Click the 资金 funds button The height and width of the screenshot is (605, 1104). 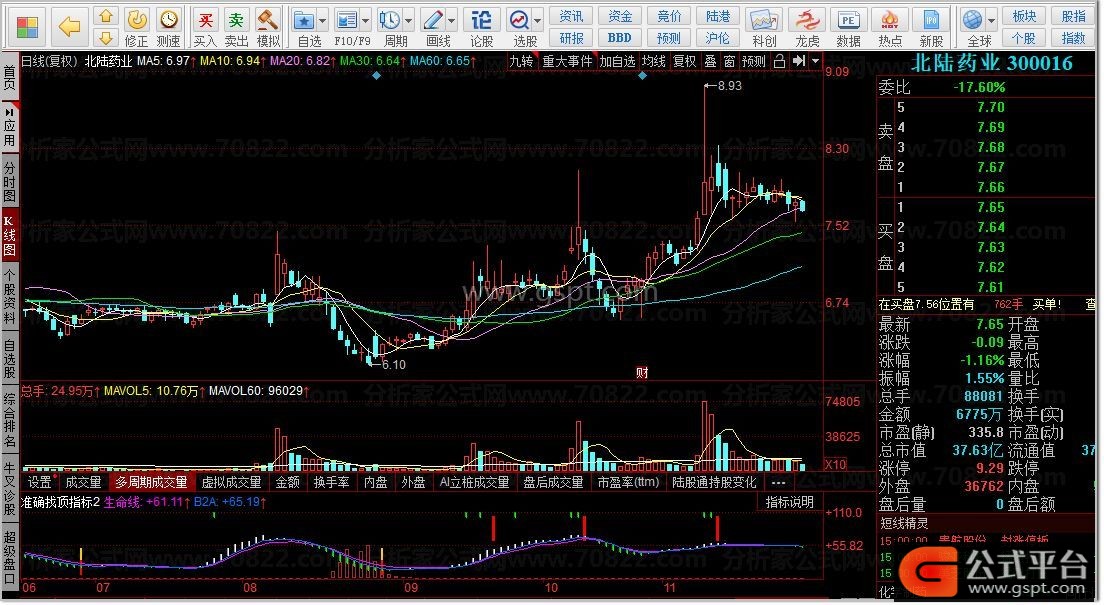pyautogui.click(x=620, y=16)
